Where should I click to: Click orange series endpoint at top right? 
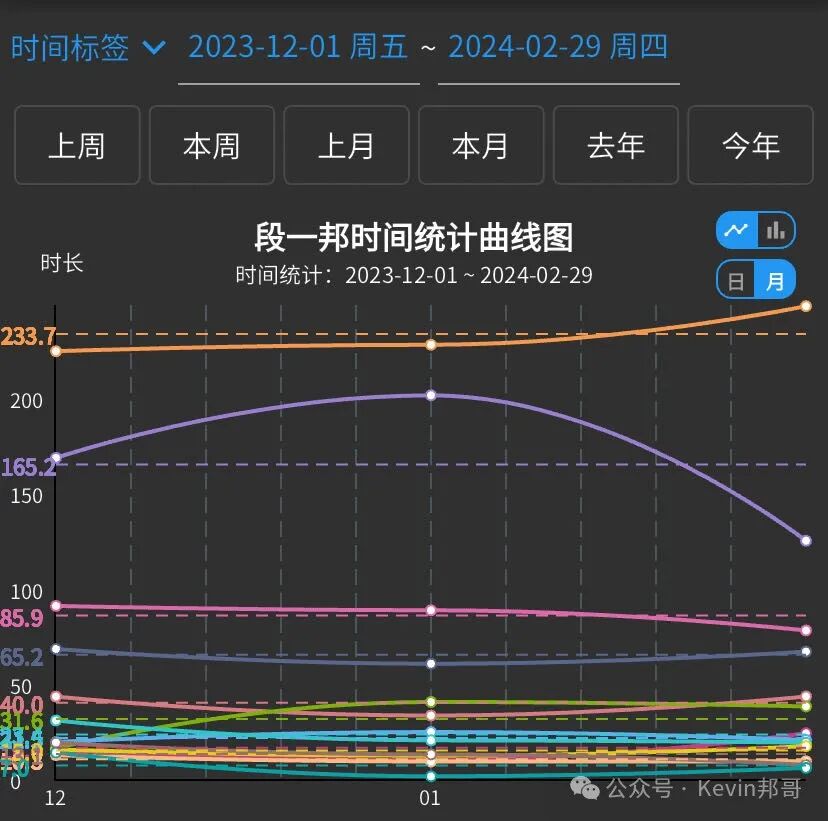point(806,306)
